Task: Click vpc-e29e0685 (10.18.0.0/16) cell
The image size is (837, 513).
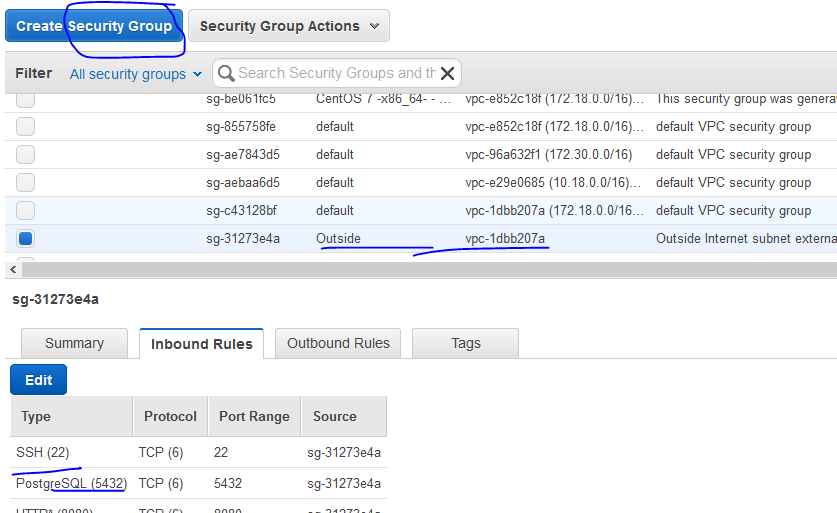Action: [553, 182]
